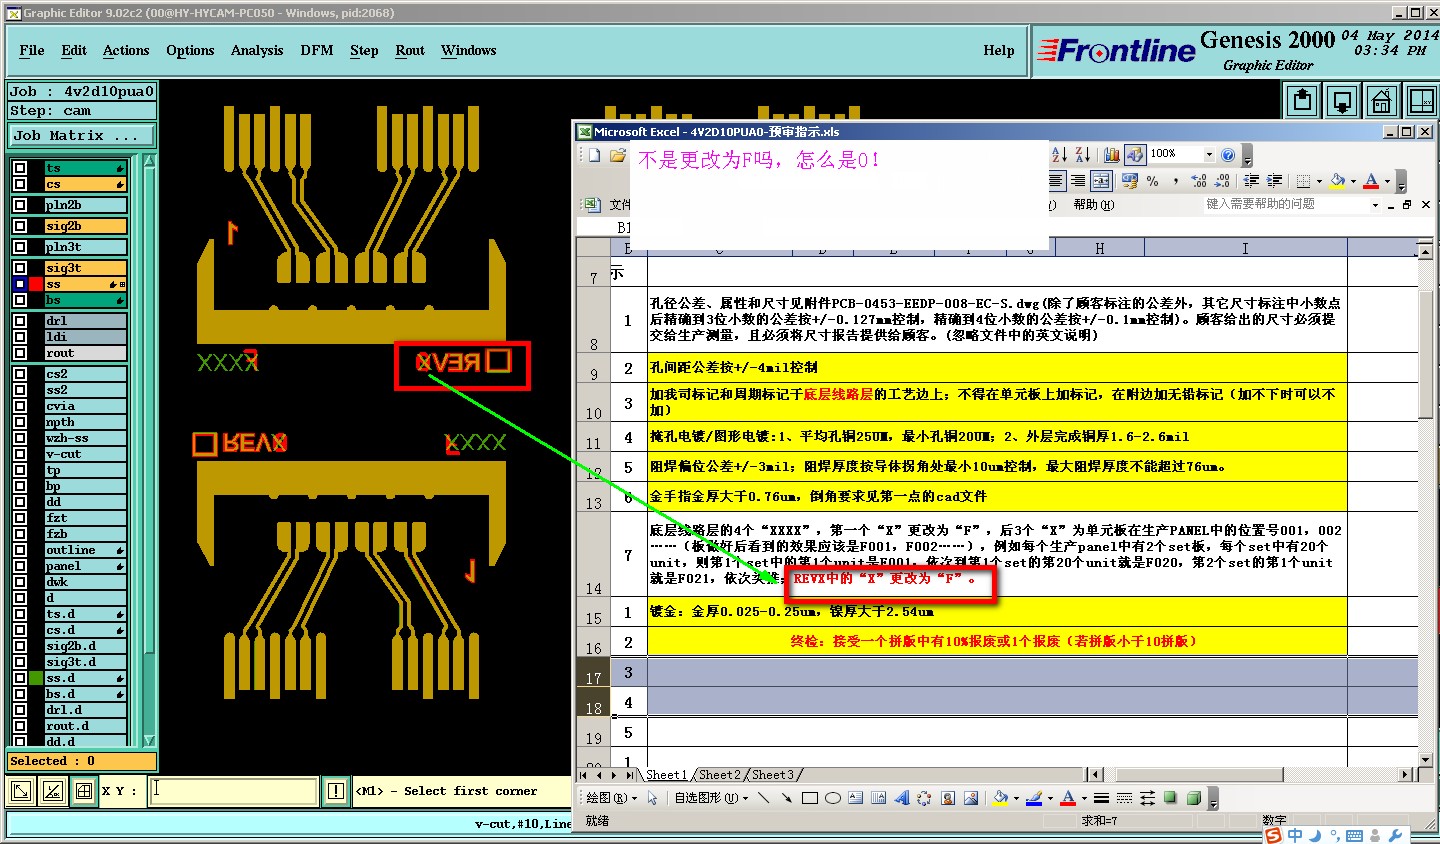Click exclamation icon beside XY field

(336, 791)
